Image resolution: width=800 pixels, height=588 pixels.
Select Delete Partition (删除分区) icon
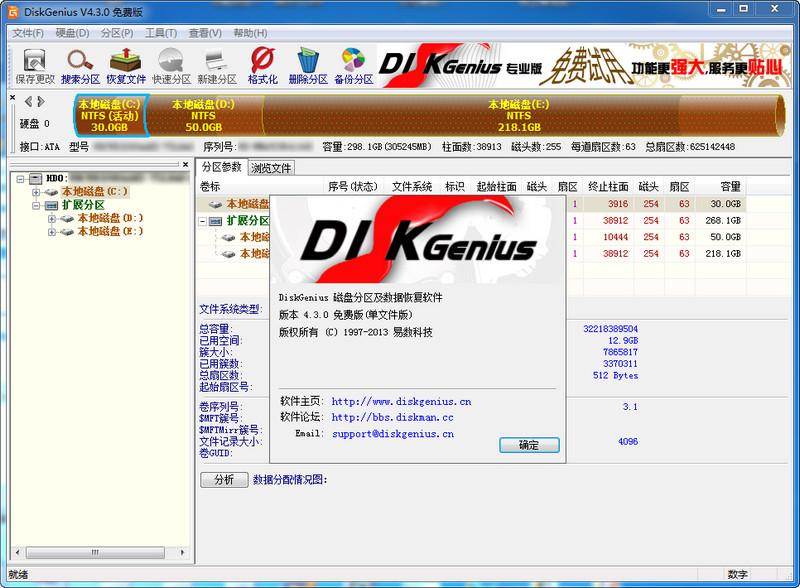(308, 66)
